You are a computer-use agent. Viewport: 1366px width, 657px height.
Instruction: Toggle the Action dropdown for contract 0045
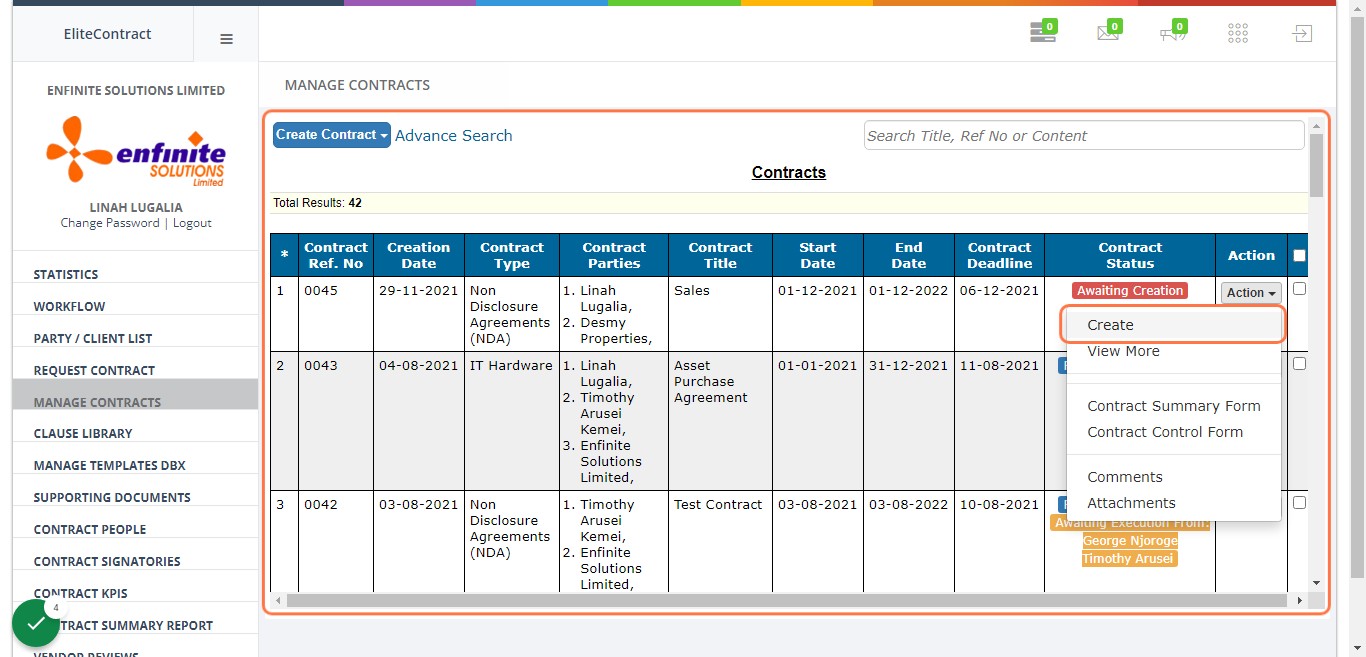pyautogui.click(x=1251, y=292)
